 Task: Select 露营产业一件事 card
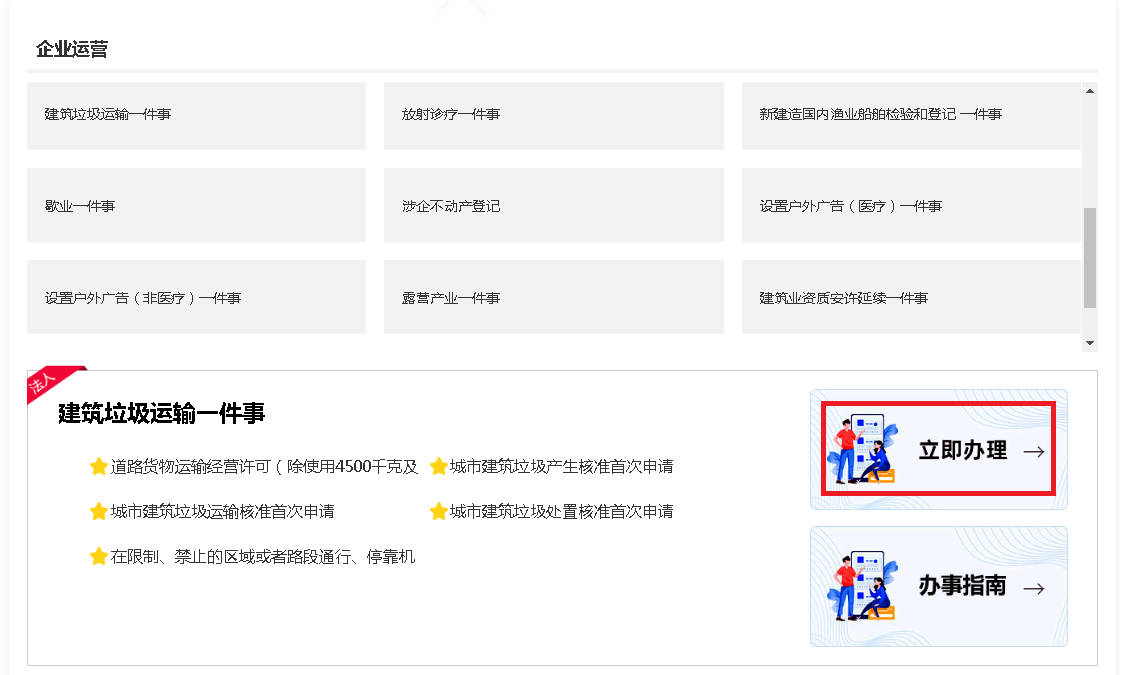click(554, 297)
